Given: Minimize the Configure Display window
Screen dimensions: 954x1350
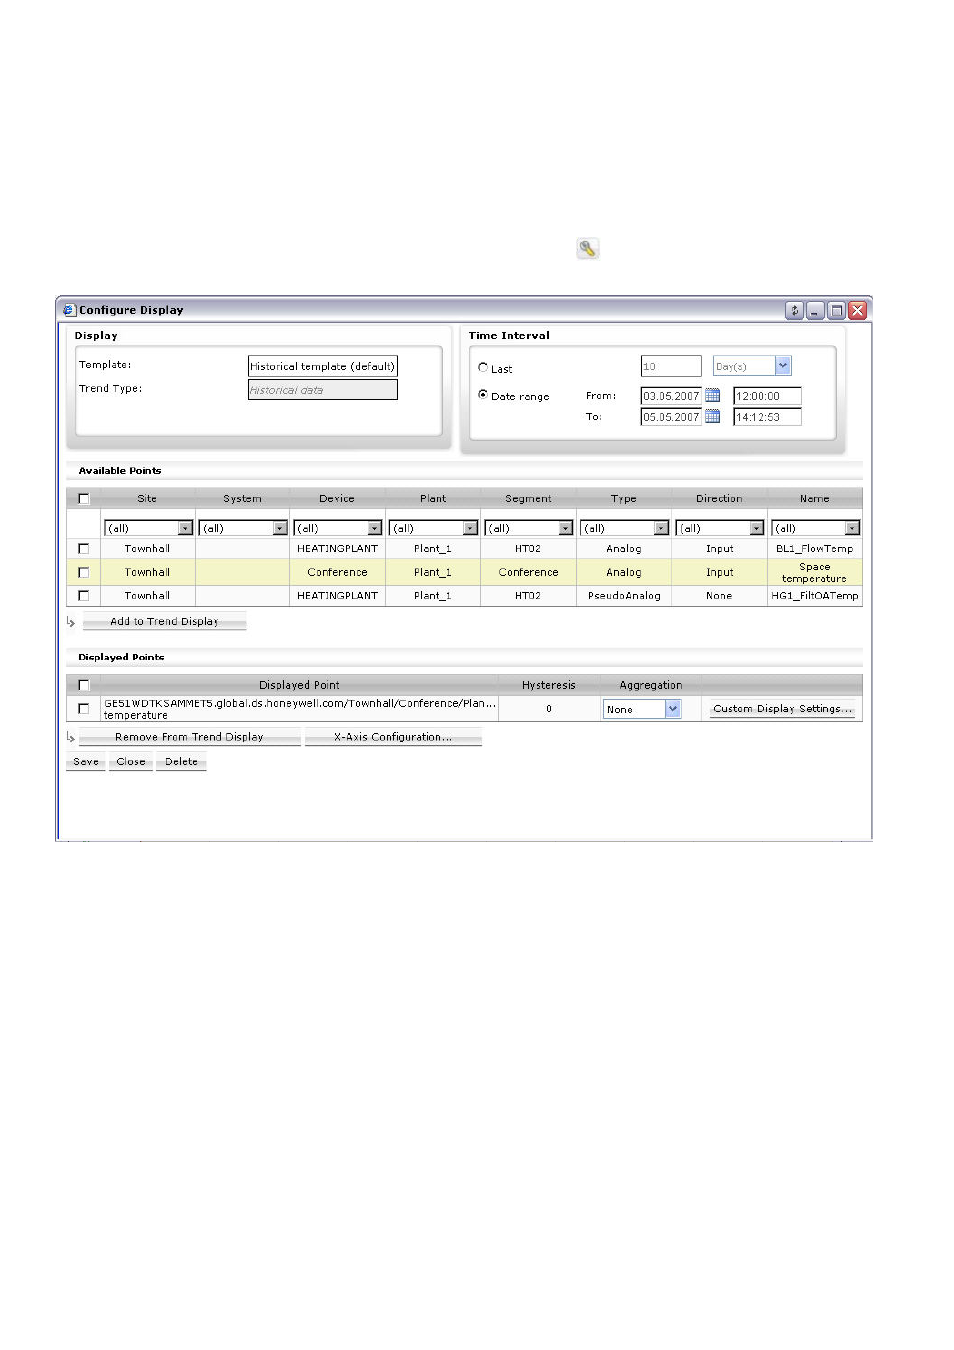Looking at the screenshot, I should [815, 310].
